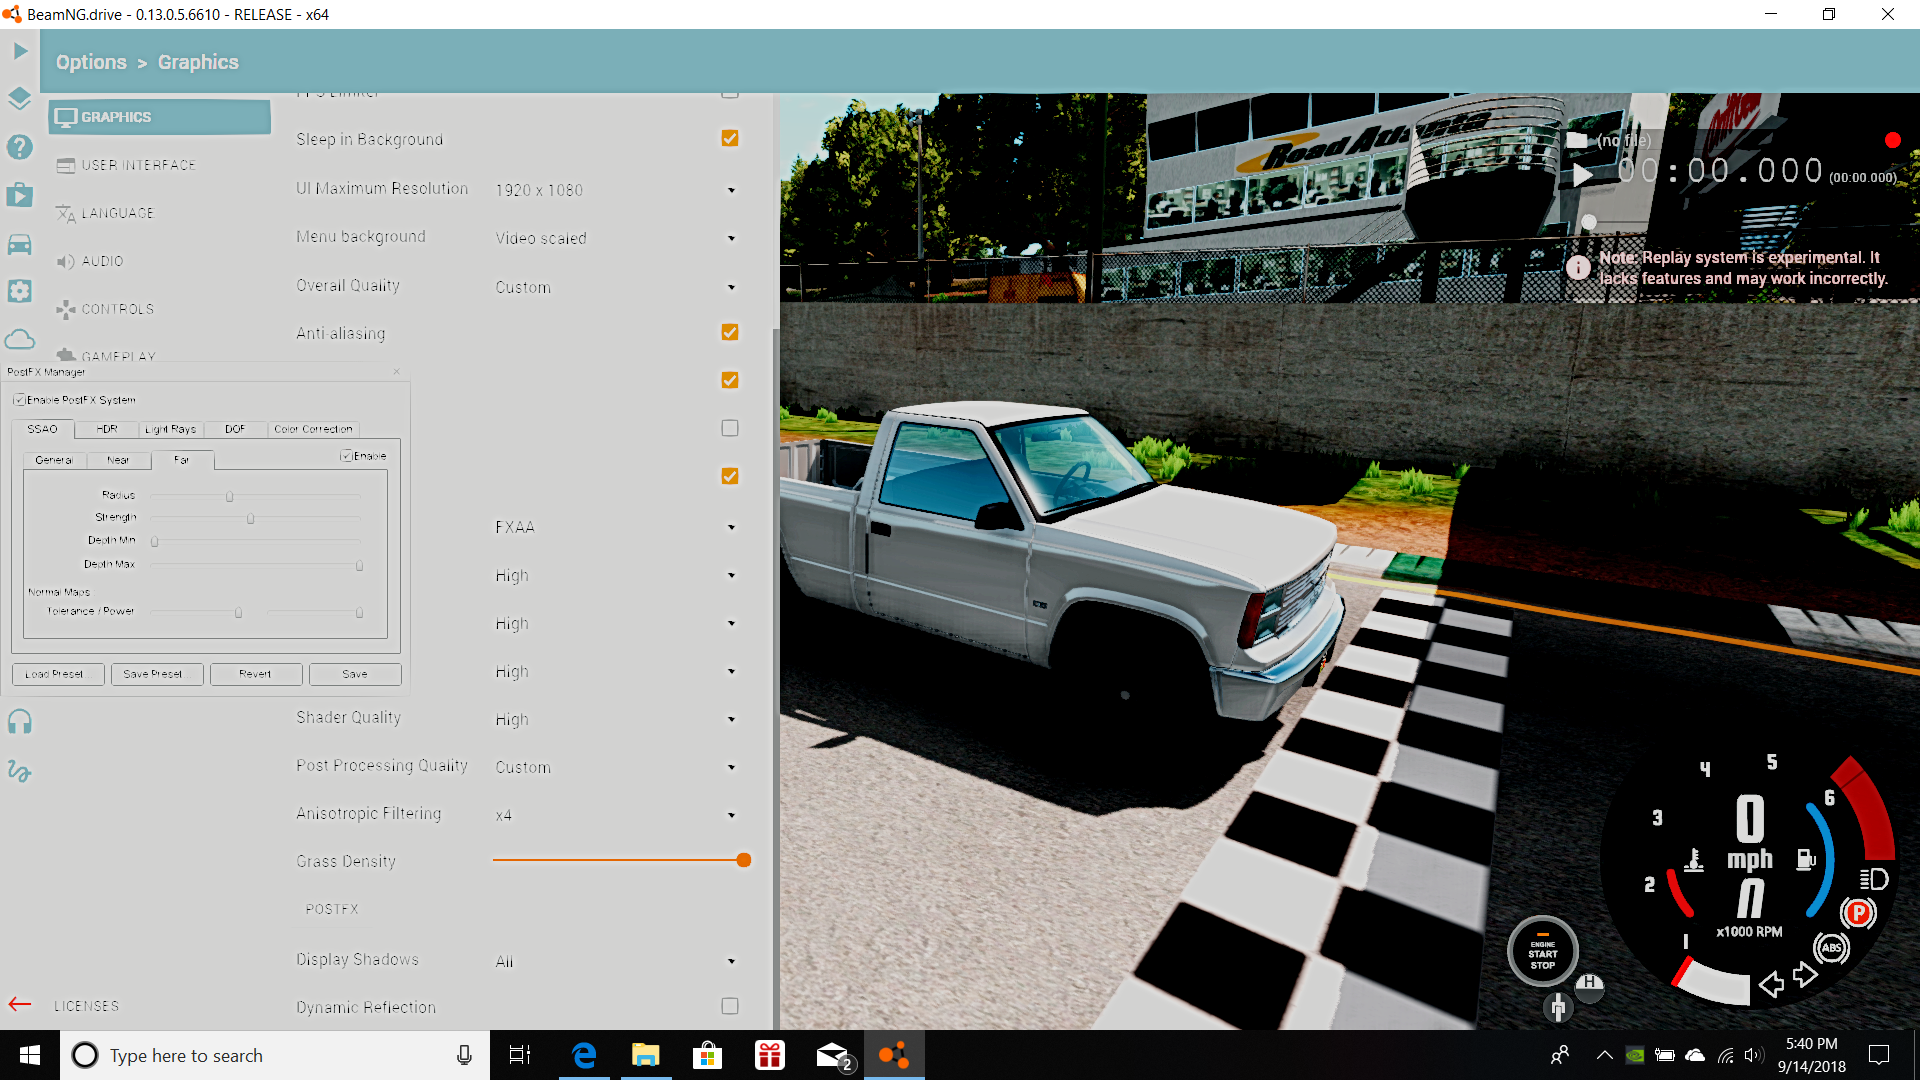Switch to the Light Rays tab
This screenshot has width=1920, height=1080.
(x=170, y=429)
